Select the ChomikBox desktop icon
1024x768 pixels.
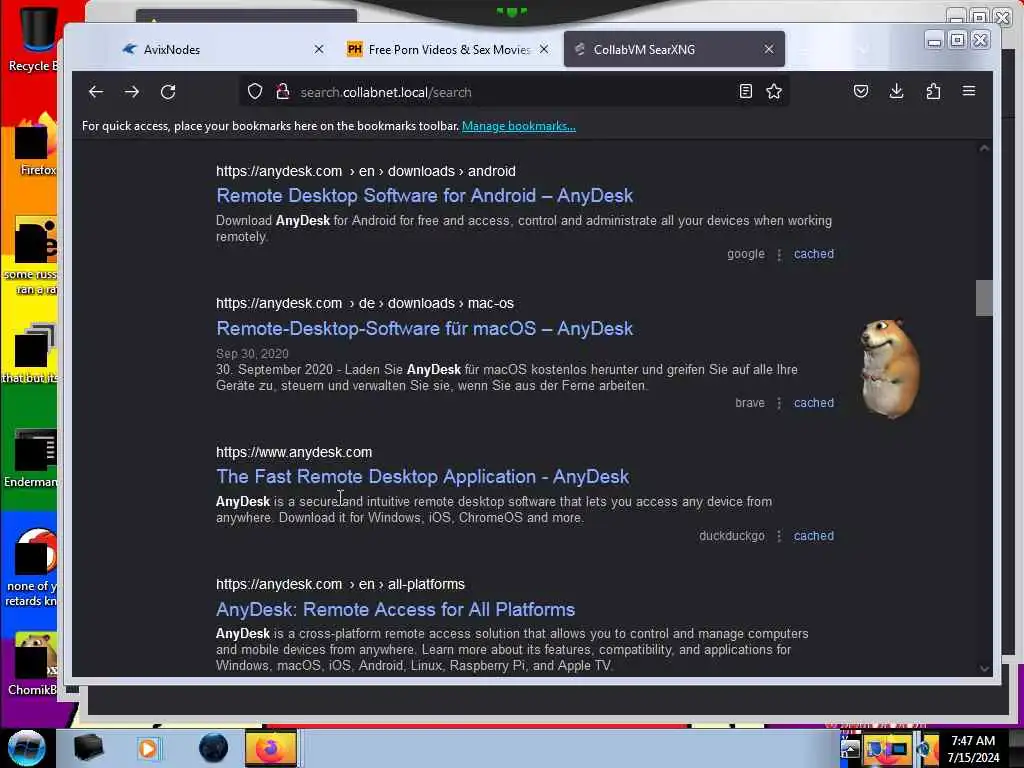[31, 664]
